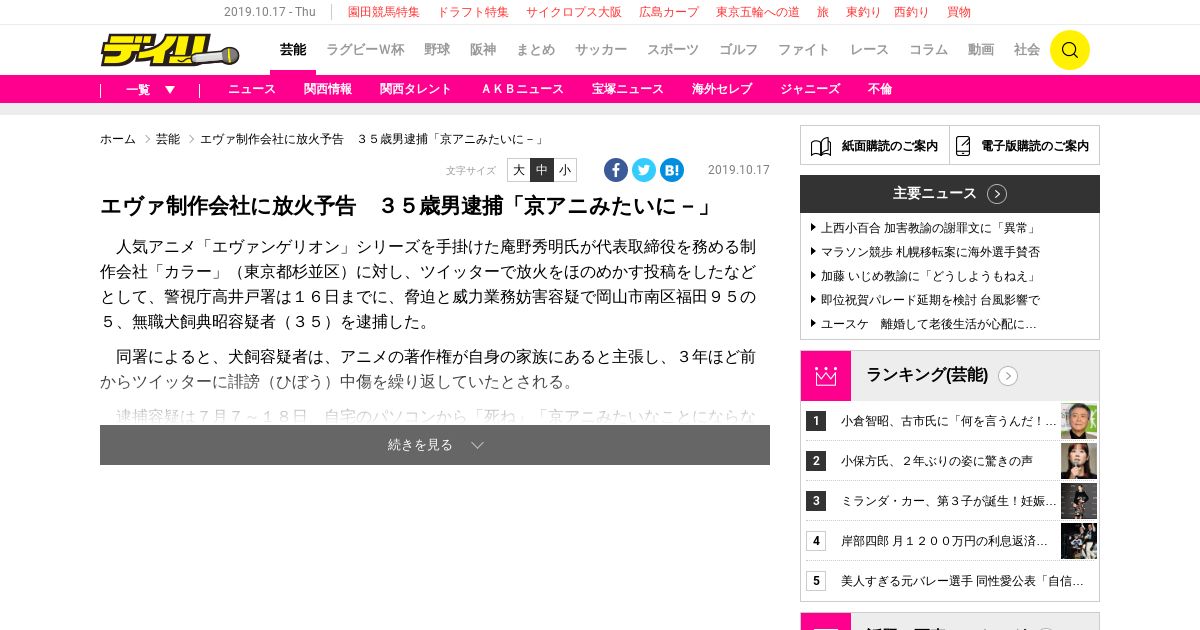The width and height of the screenshot is (1200, 630).
Task: Share article on Facebook
Action: [616, 170]
